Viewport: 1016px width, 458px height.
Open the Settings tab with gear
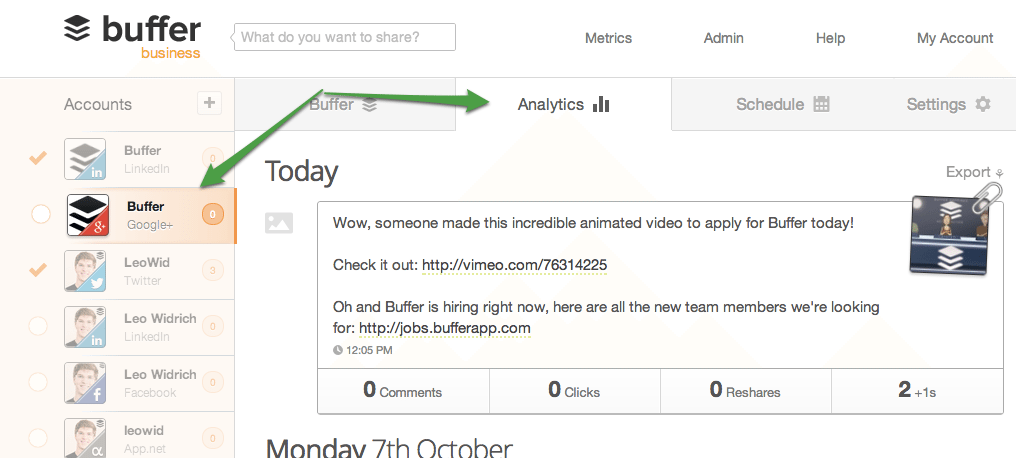click(949, 104)
